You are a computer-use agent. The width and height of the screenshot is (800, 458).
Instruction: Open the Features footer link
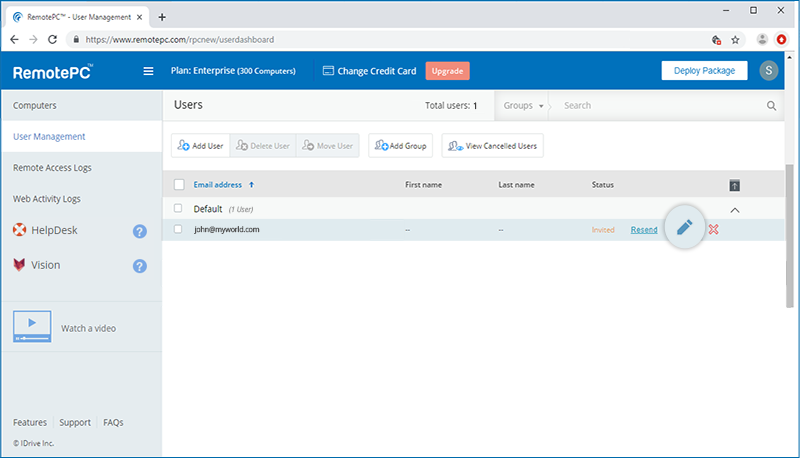(x=30, y=422)
